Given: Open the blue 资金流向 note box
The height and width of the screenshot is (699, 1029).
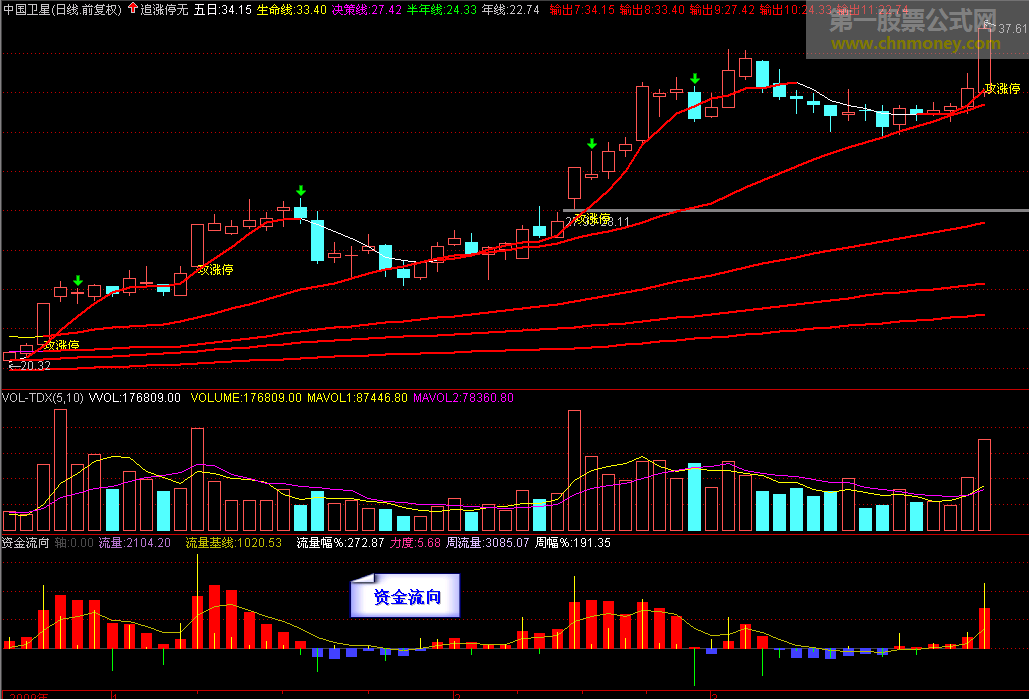Looking at the screenshot, I should 405,595.
